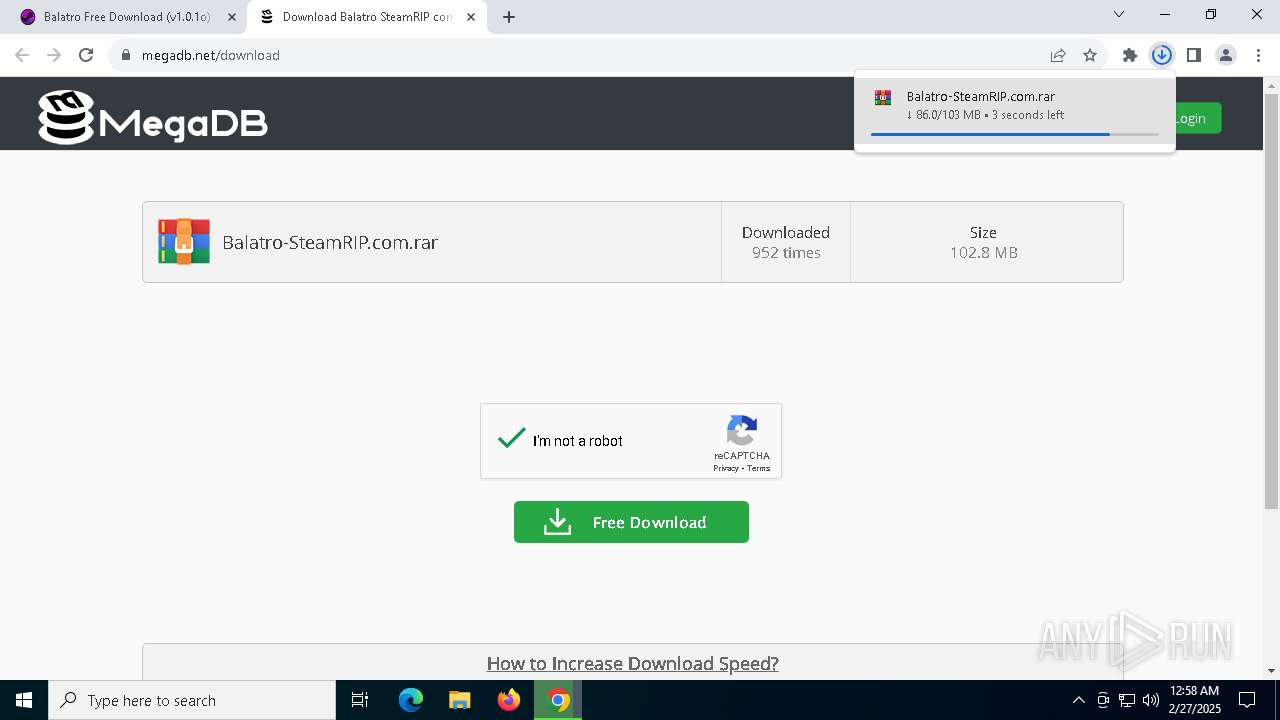Expand the Chrome tab search dropdown
The height and width of the screenshot is (720, 1280).
(1119, 15)
